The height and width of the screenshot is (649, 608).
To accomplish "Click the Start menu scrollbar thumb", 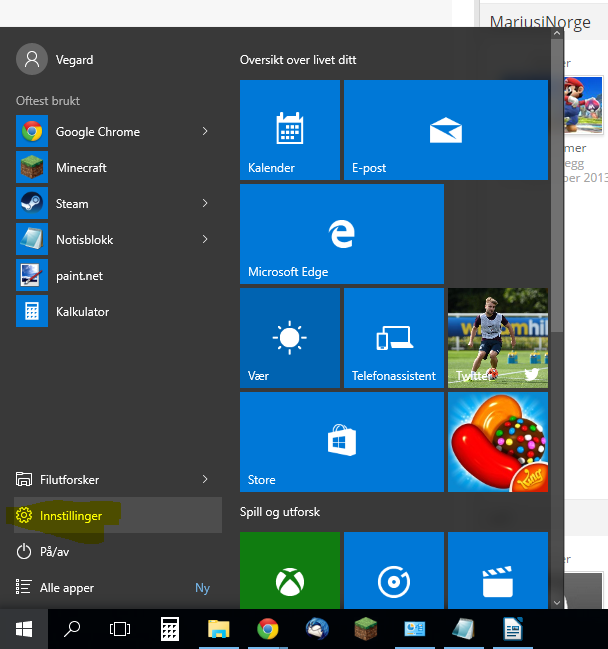I will coord(557,185).
